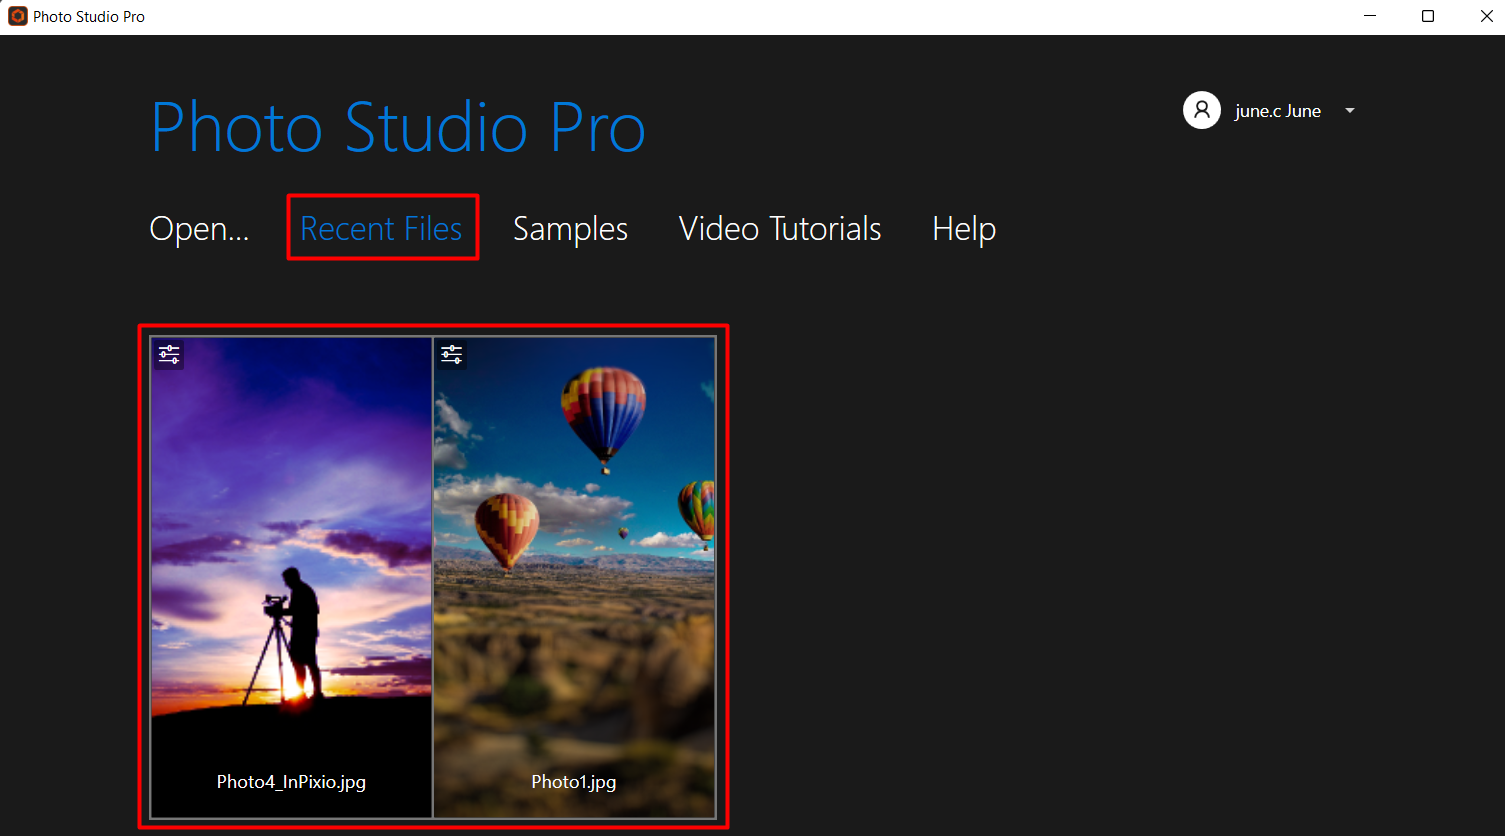The height and width of the screenshot is (836, 1505).
Task: Open the Photo1.jpg hot air balloons thumbnail
Action: (574, 577)
